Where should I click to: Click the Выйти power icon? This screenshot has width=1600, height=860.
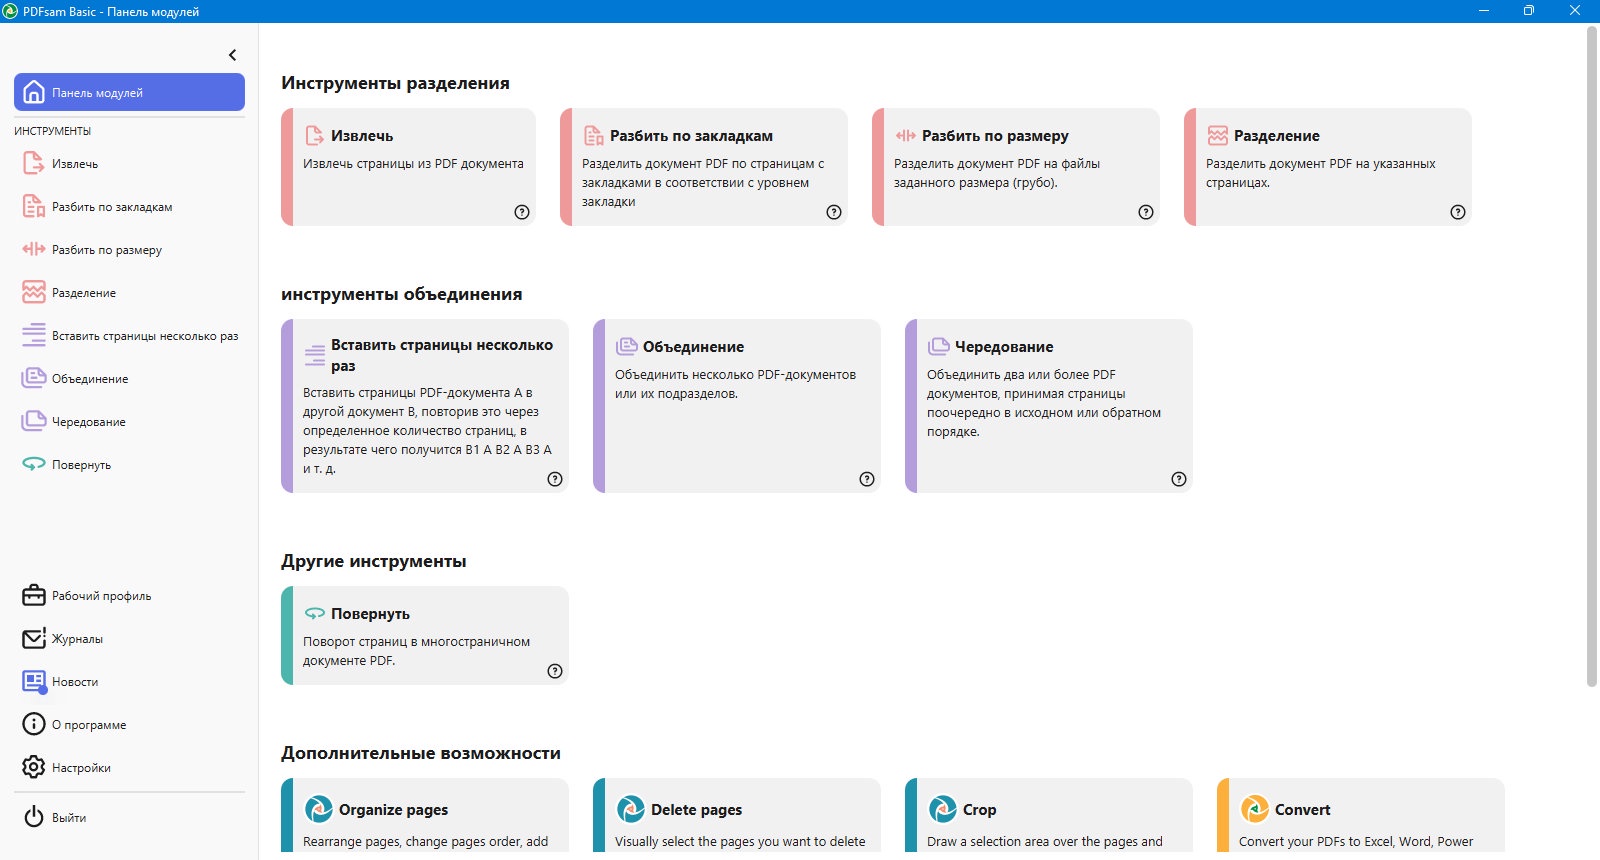[x=34, y=817]
